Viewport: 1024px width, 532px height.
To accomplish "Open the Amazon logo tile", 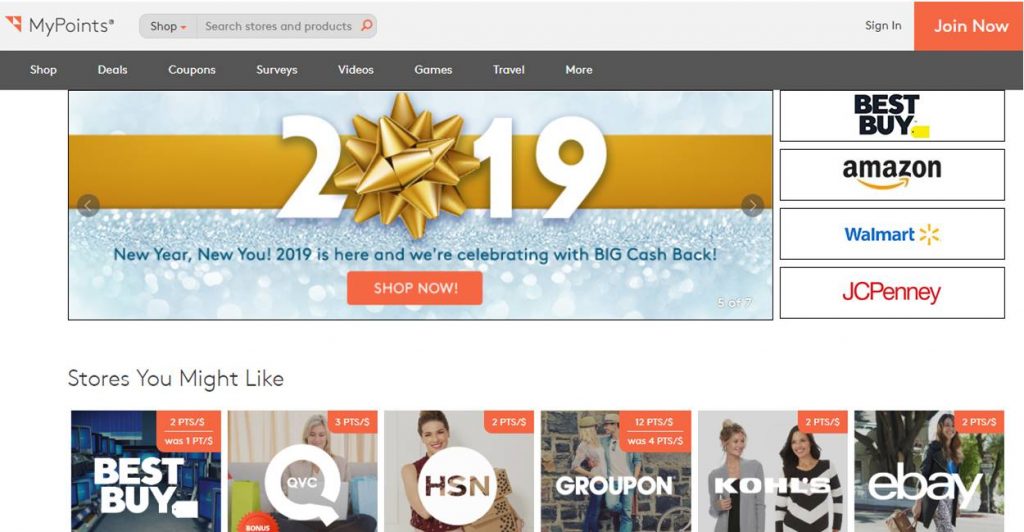I will pos(892,174).
